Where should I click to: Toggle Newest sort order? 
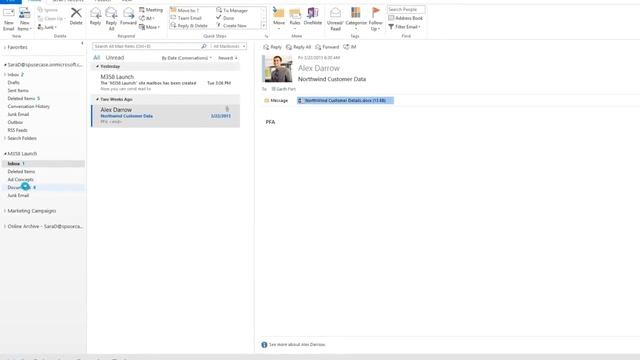pos(228,58)
